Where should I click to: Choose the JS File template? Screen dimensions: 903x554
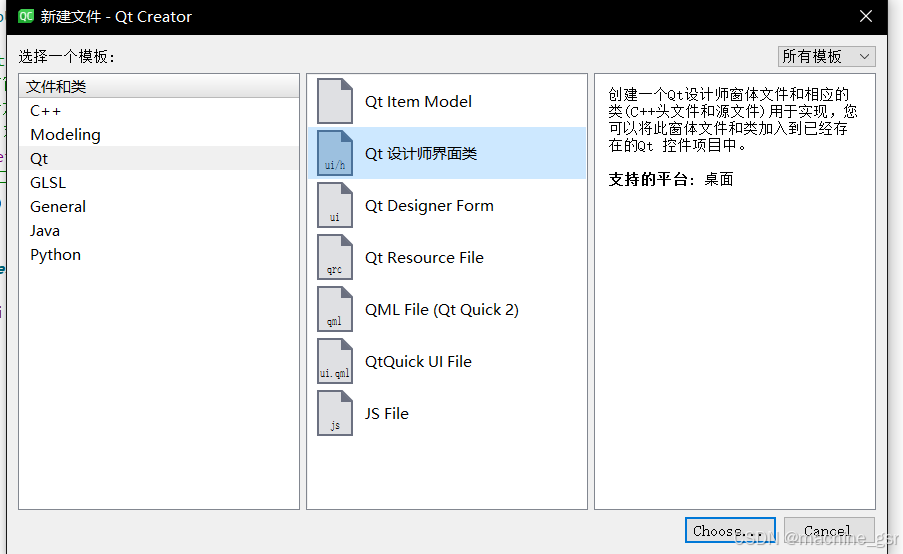(447, 413)
